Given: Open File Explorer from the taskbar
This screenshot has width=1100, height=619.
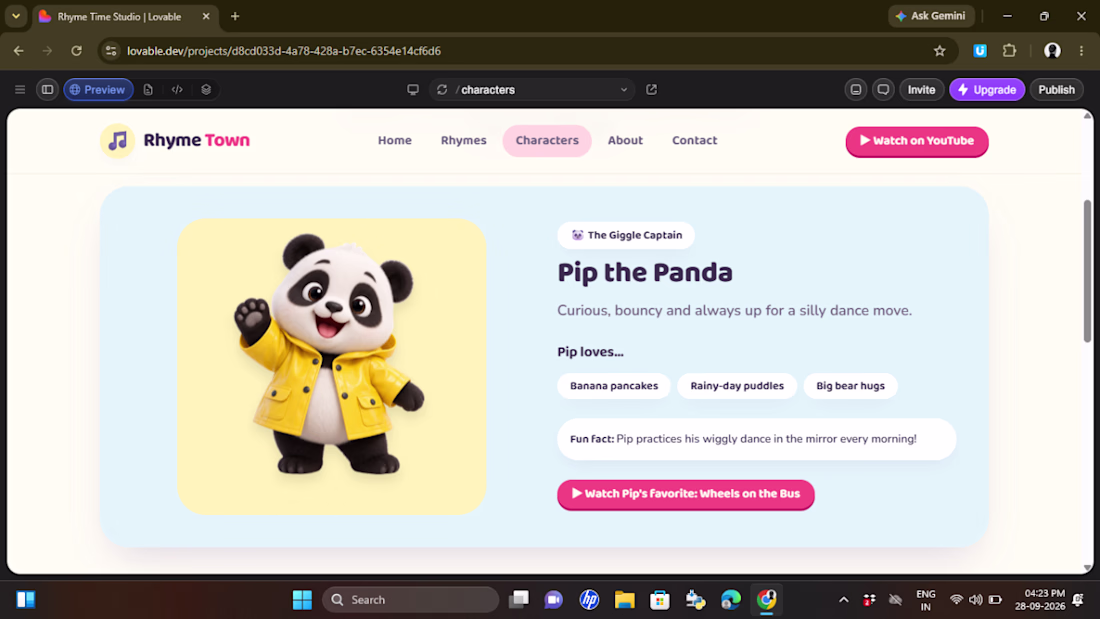Looking at the screenshot, I should [x=624, y=599].
